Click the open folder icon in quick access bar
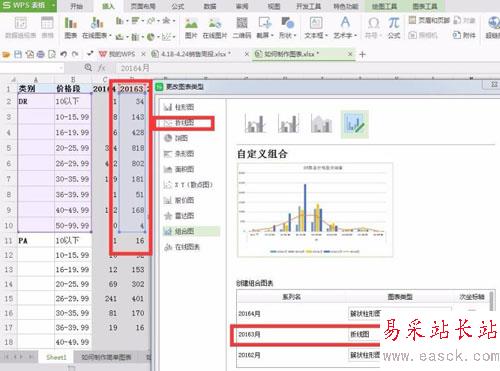Image resolution: width=500 pixels, height=371 pixels. click(6, 54)
